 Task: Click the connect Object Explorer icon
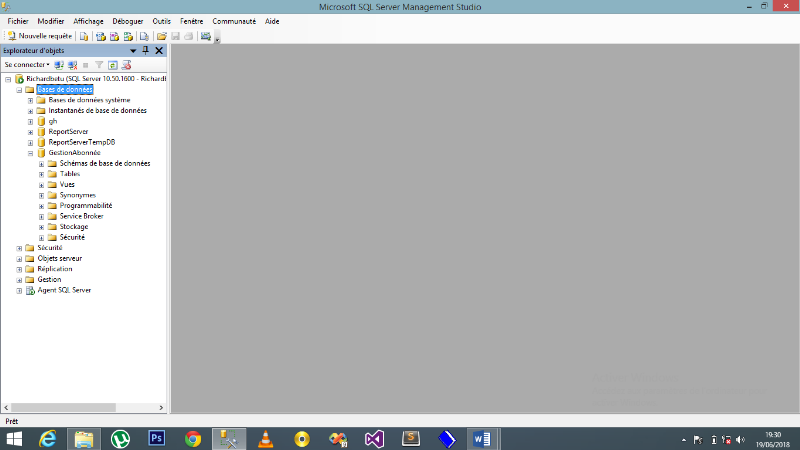[x=59, y=65]
